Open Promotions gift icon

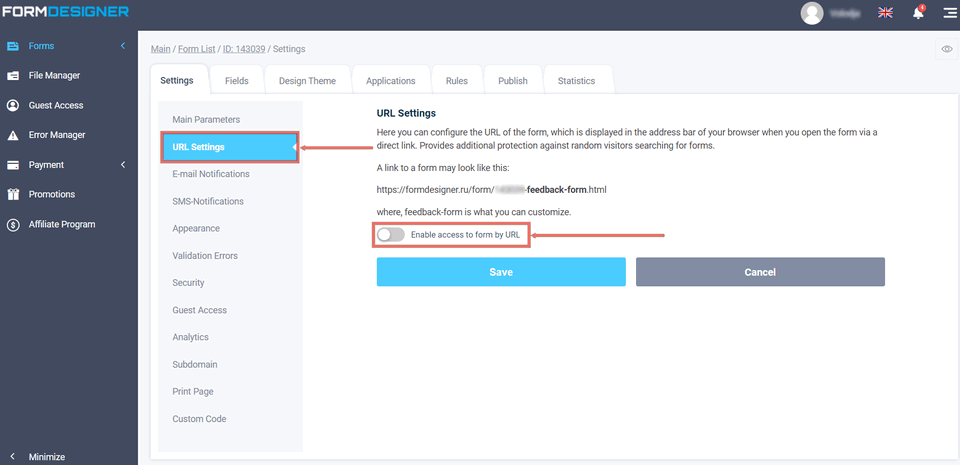tap(13, 194)
